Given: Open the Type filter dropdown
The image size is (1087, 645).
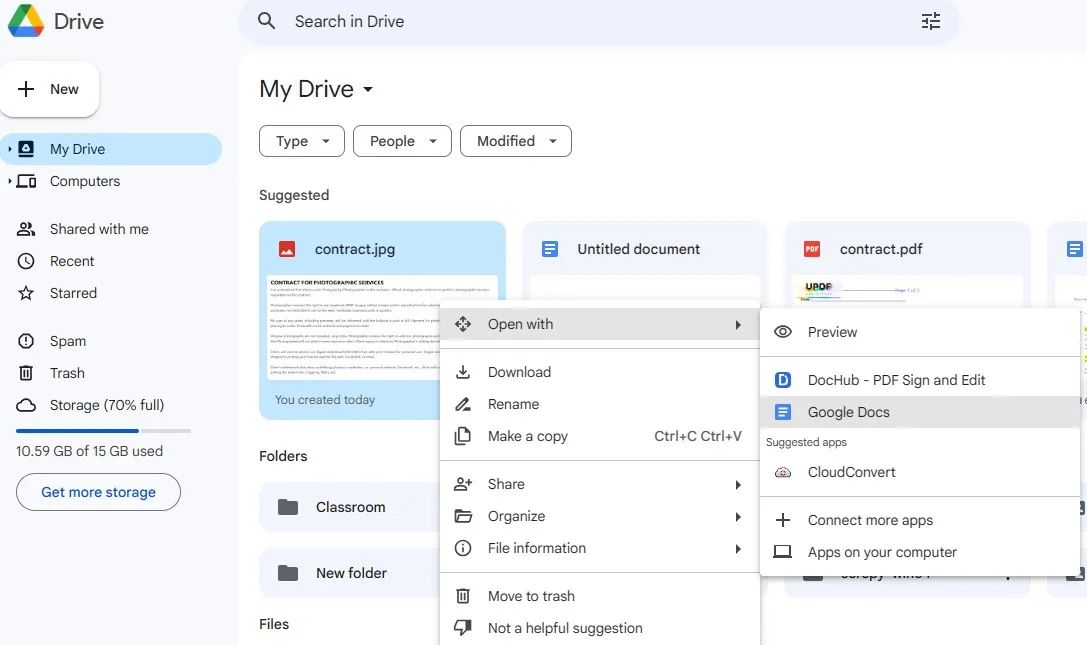Looking at the screenshot, I should pyautogui.click(x=301, y=140).
